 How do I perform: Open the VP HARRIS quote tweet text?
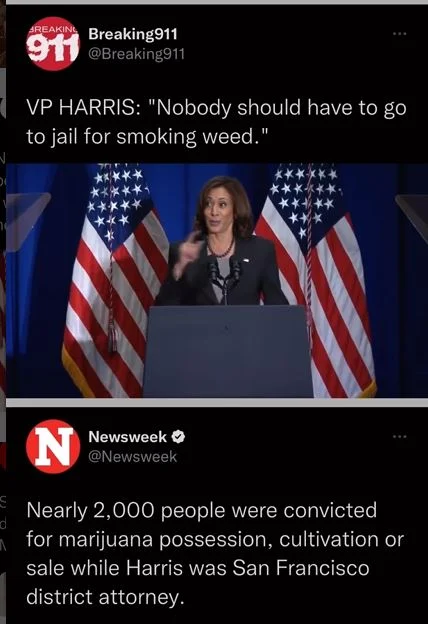(217, 122)
